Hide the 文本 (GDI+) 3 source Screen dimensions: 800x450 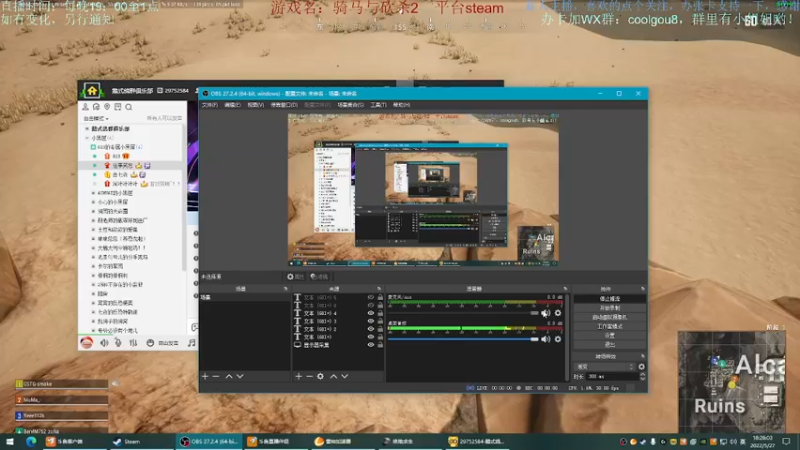pos(371,321)
